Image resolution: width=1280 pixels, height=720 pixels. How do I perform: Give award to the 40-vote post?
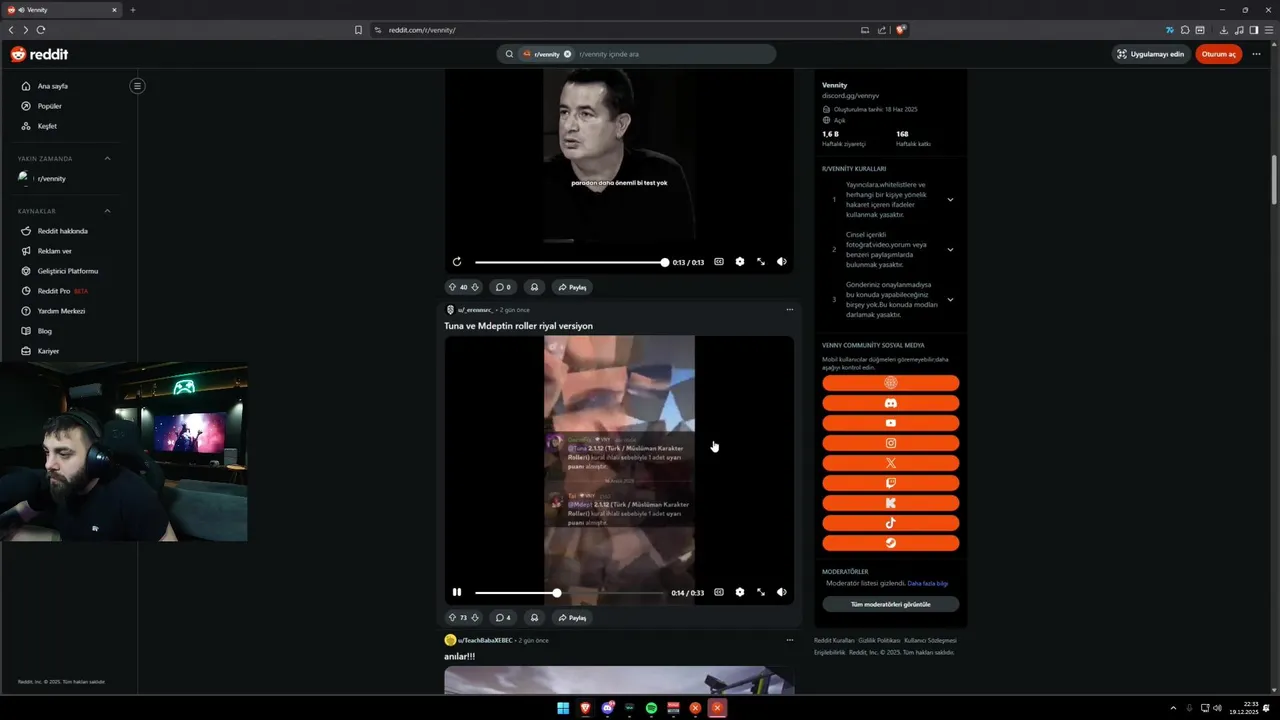coord(534,287)
